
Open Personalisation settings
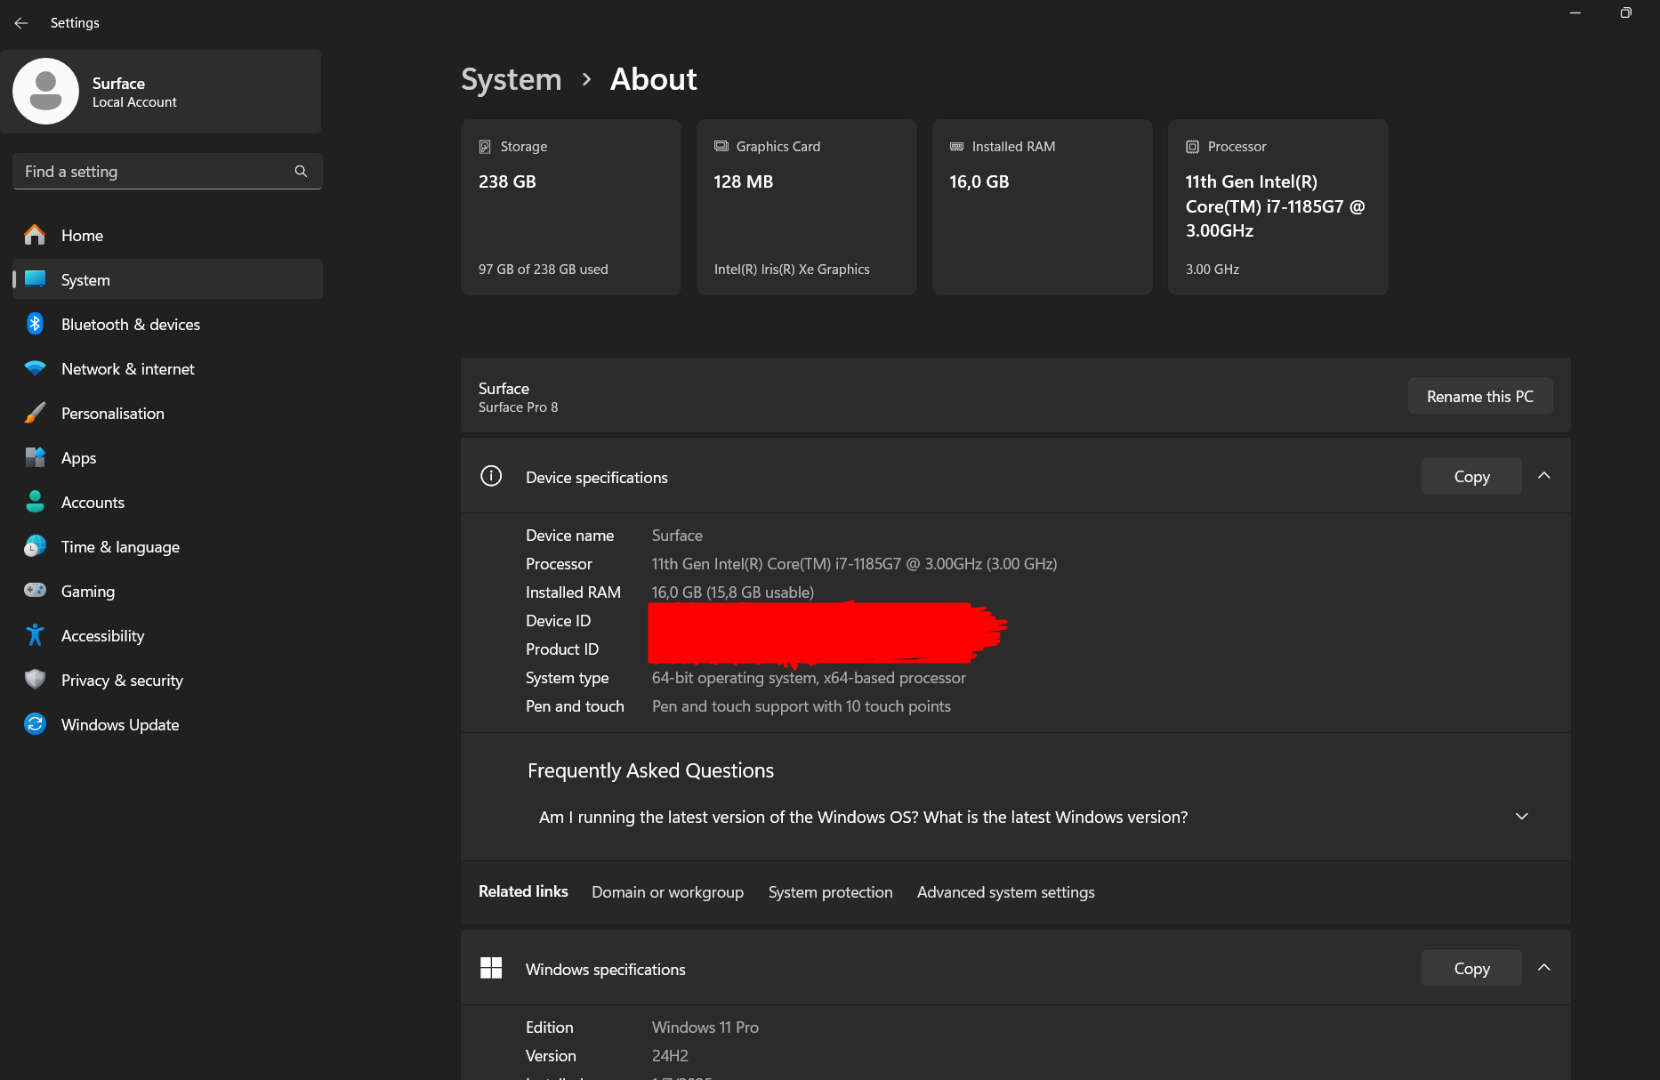pyautogui.click(x=167, y=413)
